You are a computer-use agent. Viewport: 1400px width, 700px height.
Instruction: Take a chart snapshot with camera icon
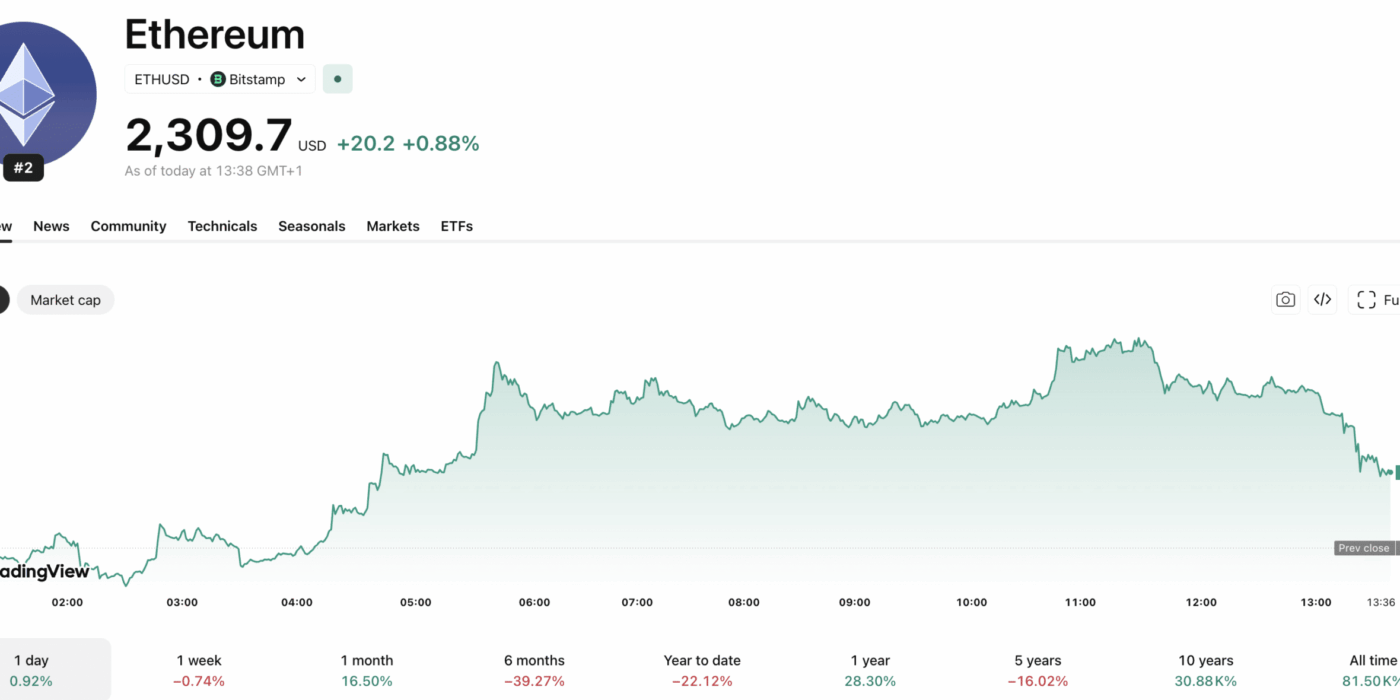tap(1285, 300)
